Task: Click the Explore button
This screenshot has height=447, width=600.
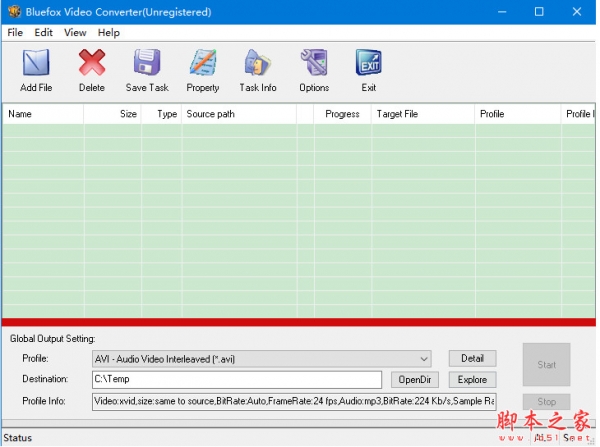Action: point(473,380)
